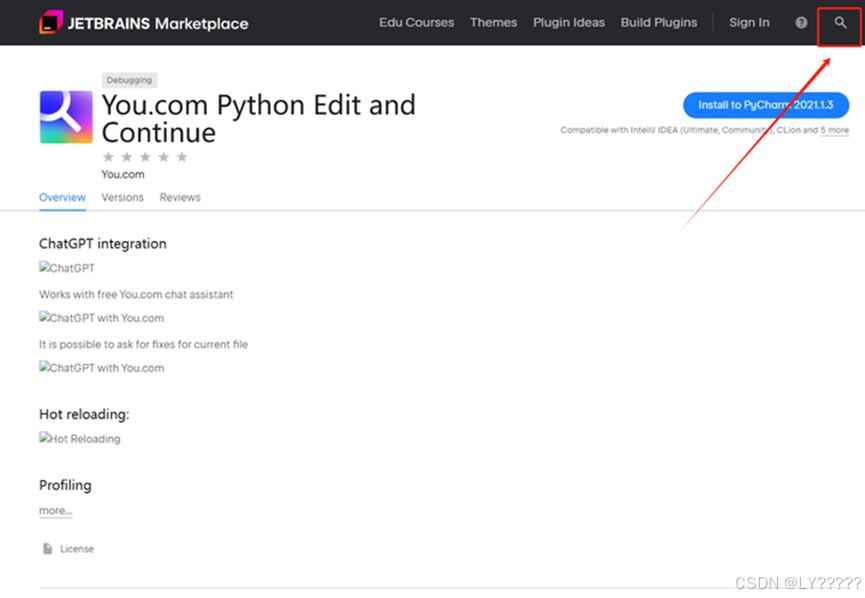Click the fifth rating star

pyautogui.click(x=182, y=157)
